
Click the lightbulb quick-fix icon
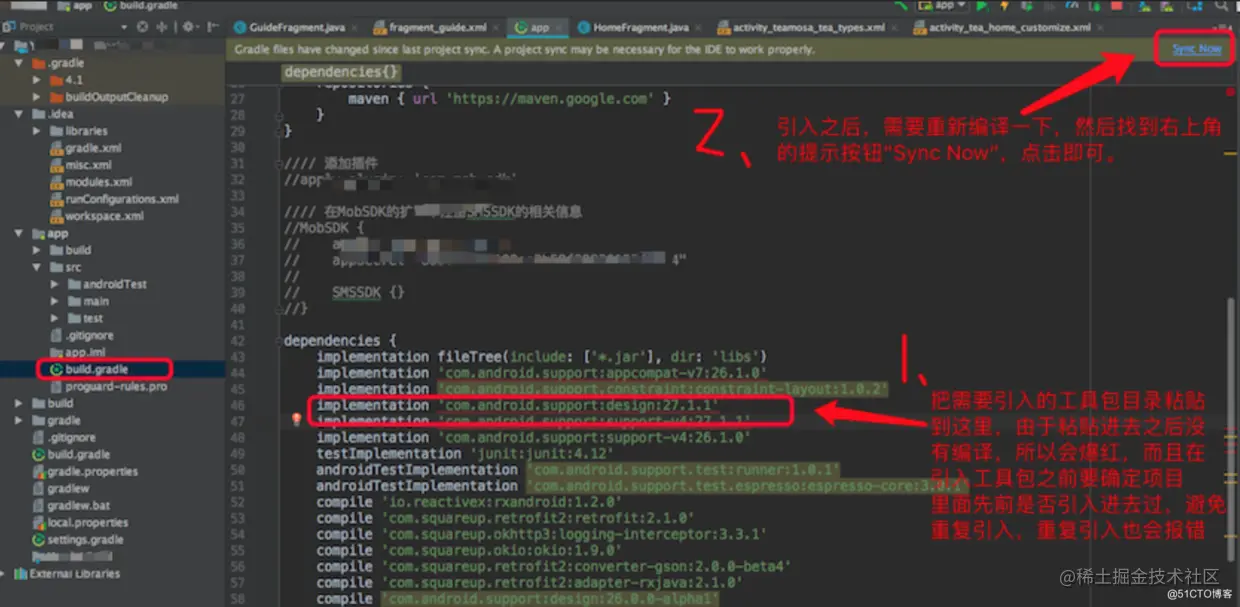click(296, 420)
